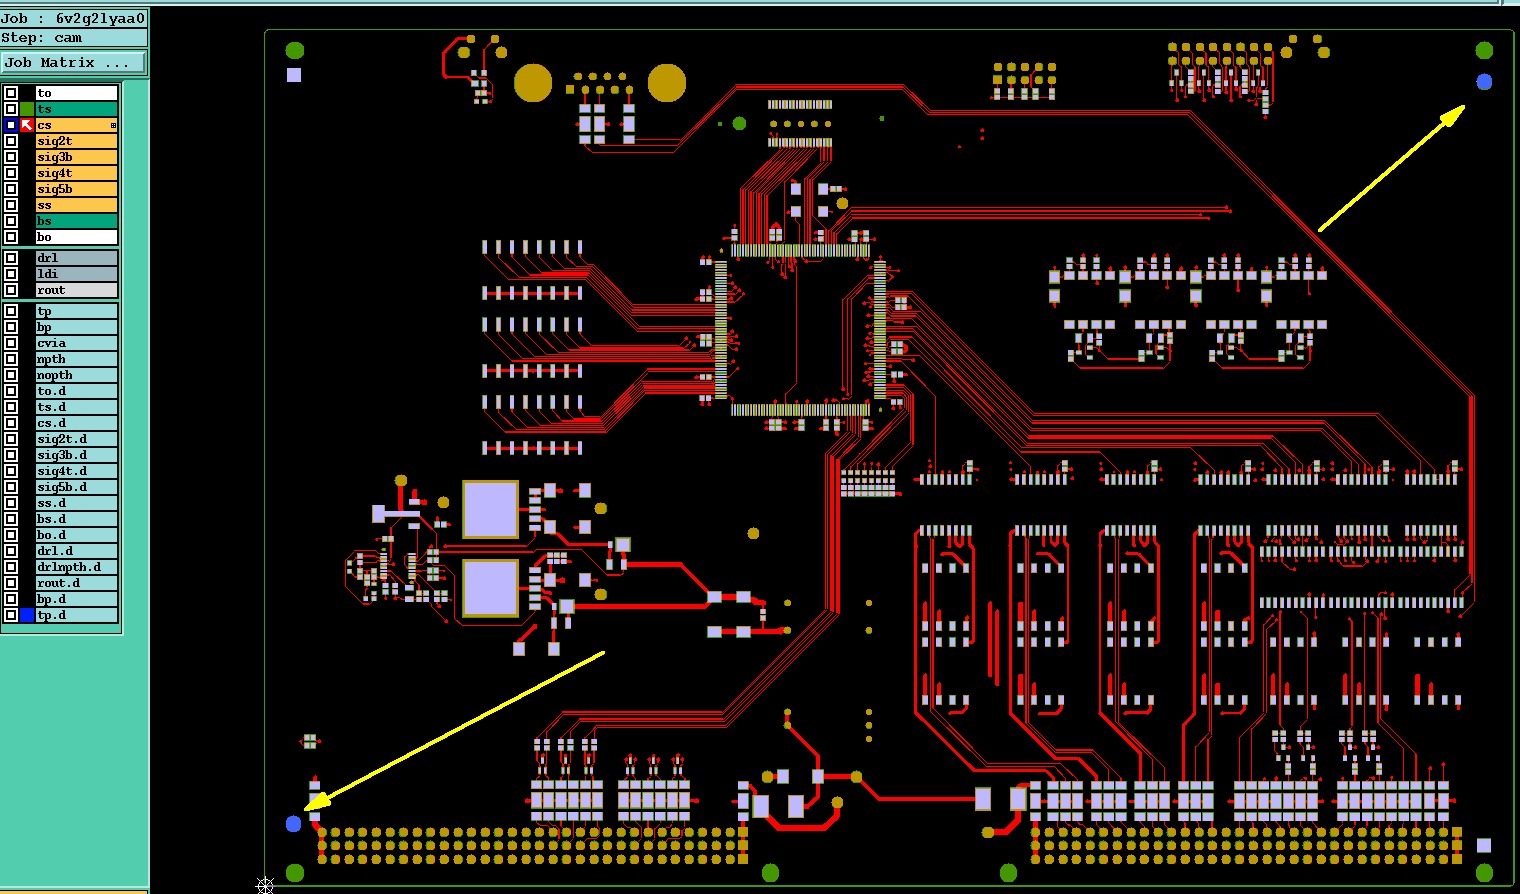Pick the 'sig3b.d' layer row

click(77, 455)
